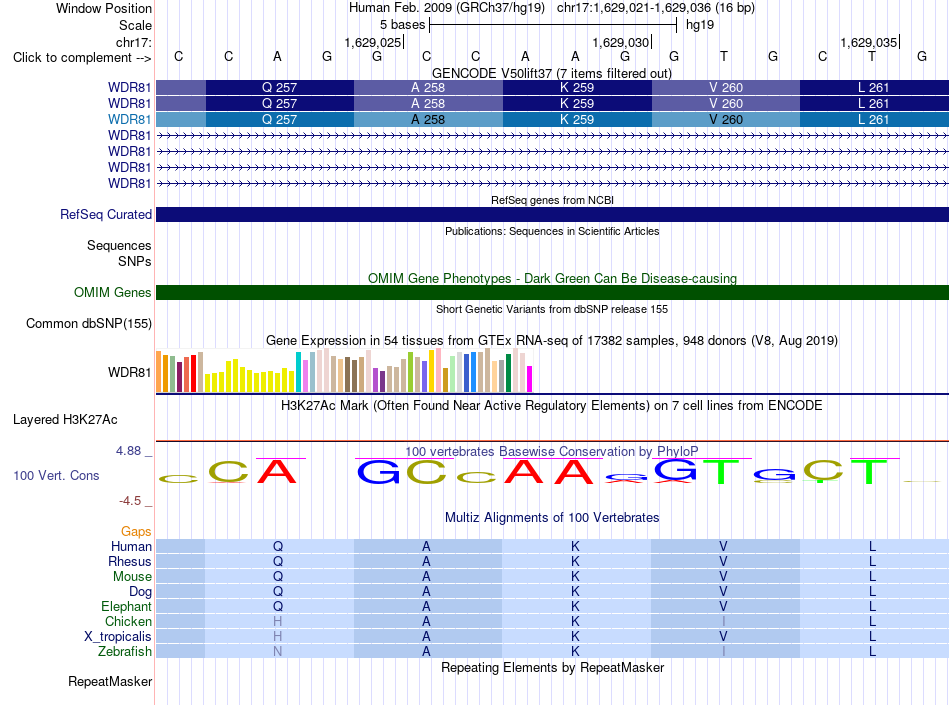Click the dark blue RefSeq Curated bar
The height and width of the screenshot is (705, 950).
(x=552, y=214)
